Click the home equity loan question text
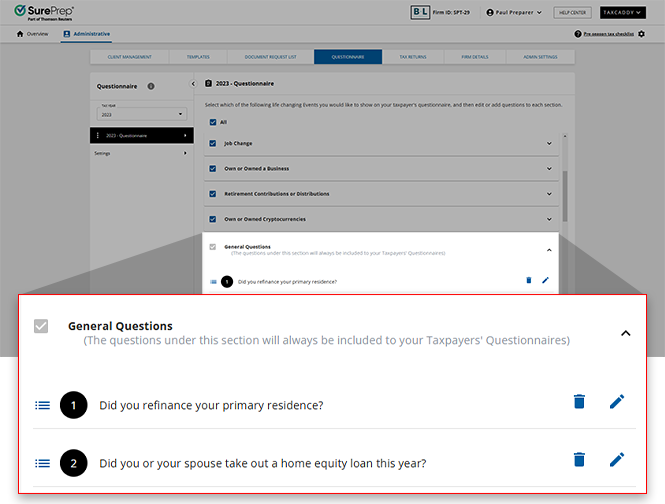Viewport: 665px width, 504px height. [x=263, y=463]
